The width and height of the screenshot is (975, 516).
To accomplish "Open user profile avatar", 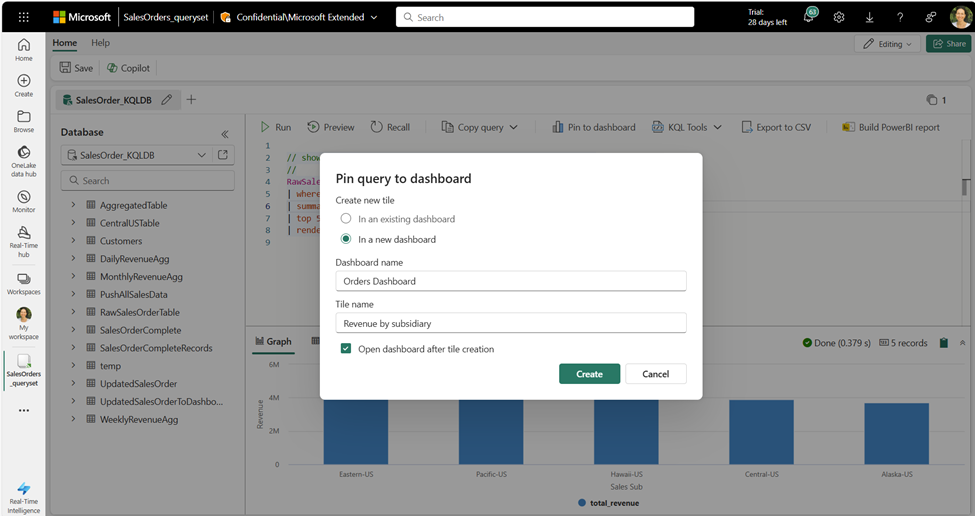I will 961,17.
